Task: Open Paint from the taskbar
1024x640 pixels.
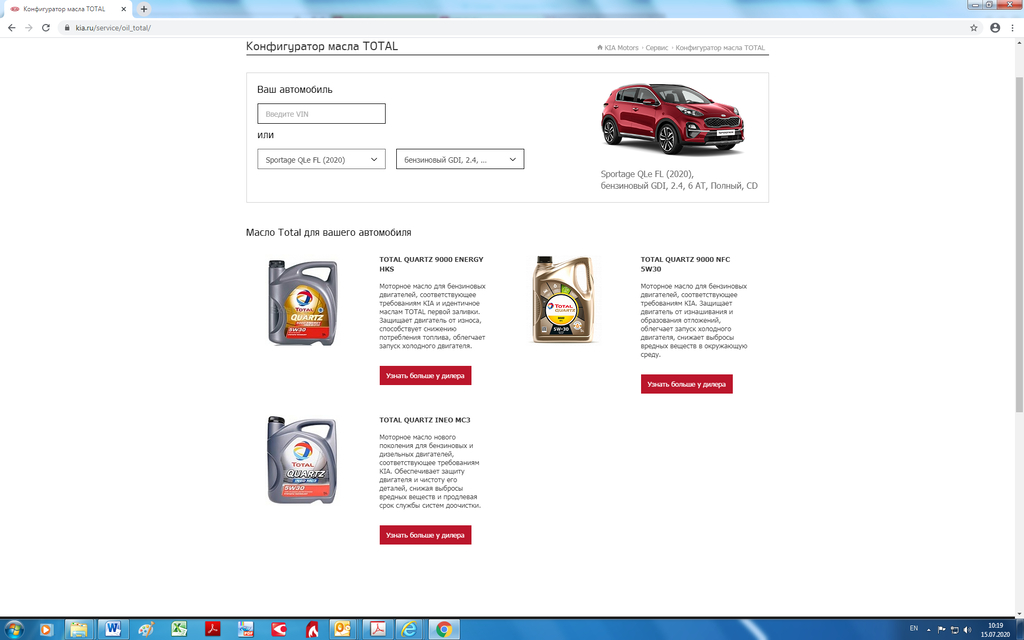Action: [x=146, y=630]
